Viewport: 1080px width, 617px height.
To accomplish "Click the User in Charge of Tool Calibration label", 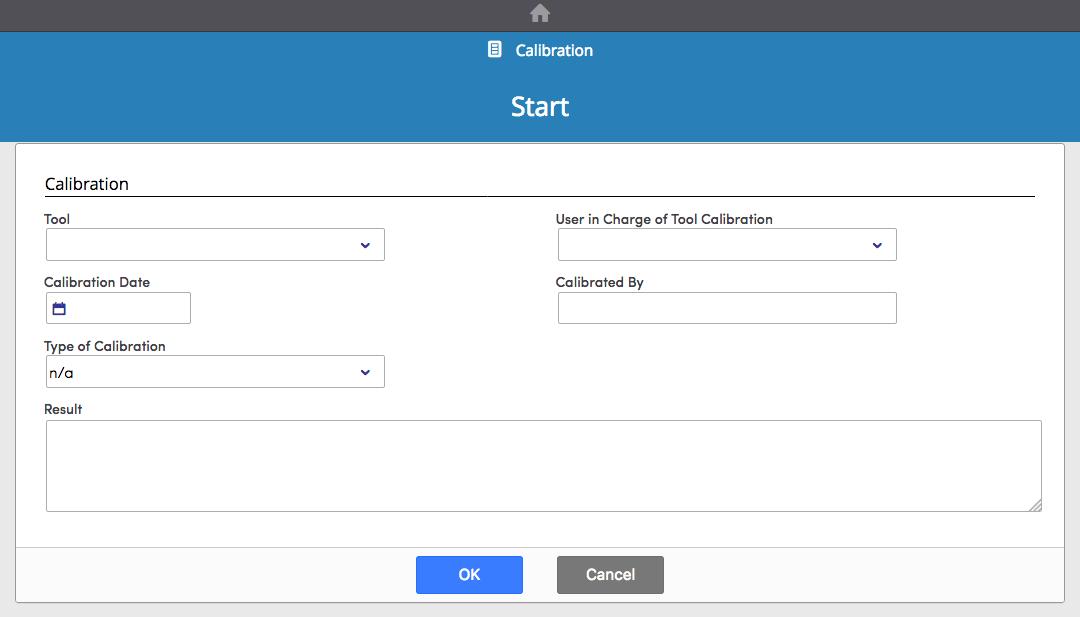I will pyautogui.click(x=664, y=219).
